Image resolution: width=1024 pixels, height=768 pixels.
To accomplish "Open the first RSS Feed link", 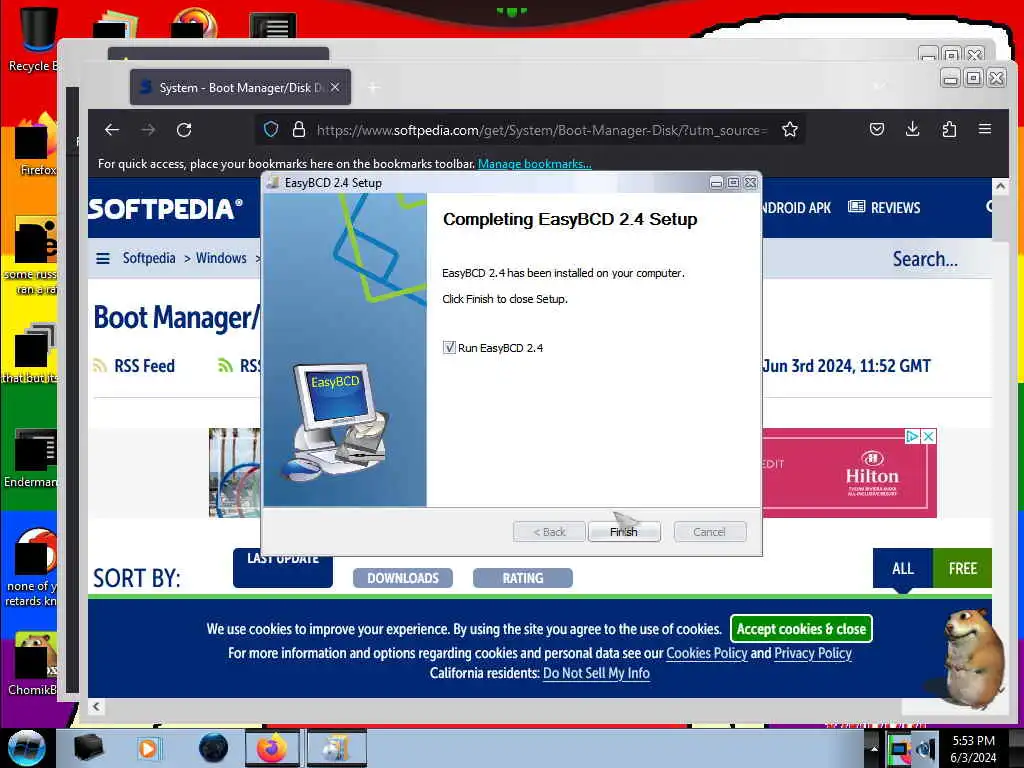I will point(144,366).
